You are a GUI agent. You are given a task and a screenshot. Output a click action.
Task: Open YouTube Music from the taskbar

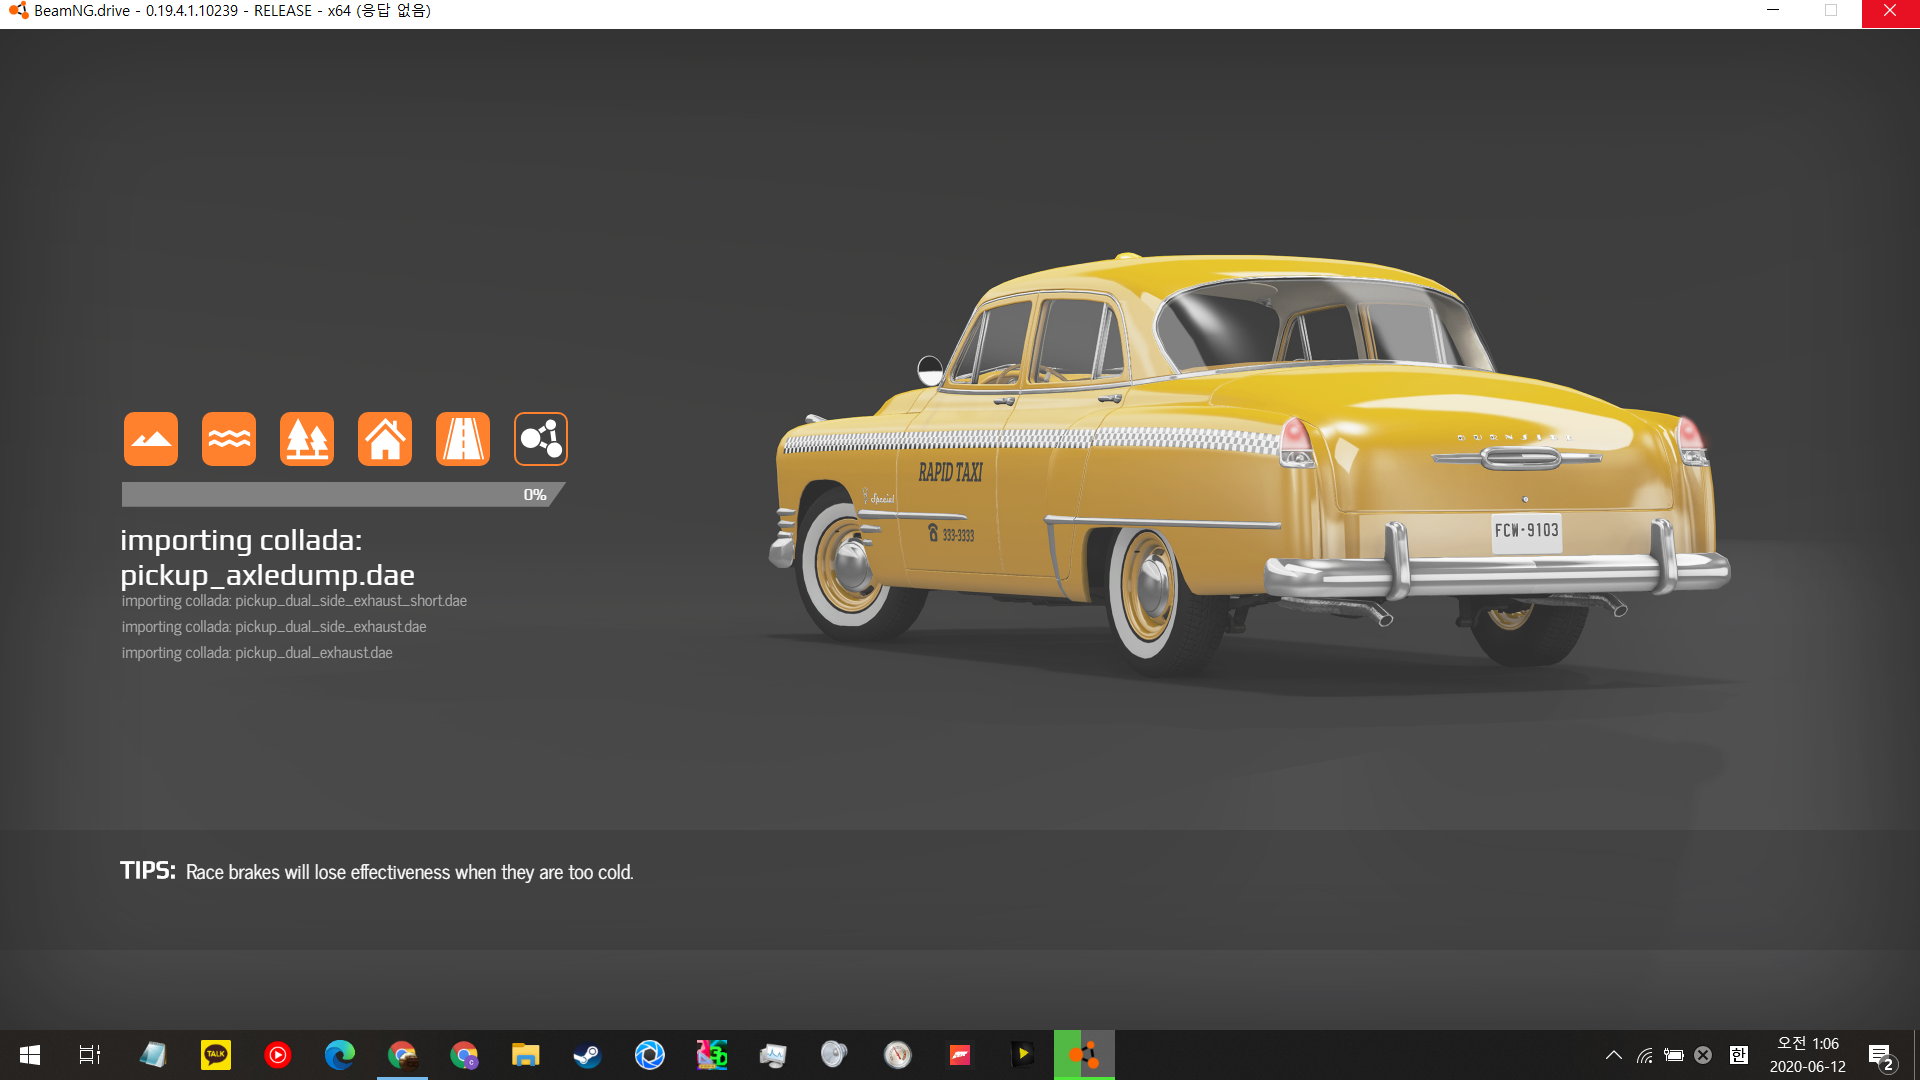[278, 1055]
